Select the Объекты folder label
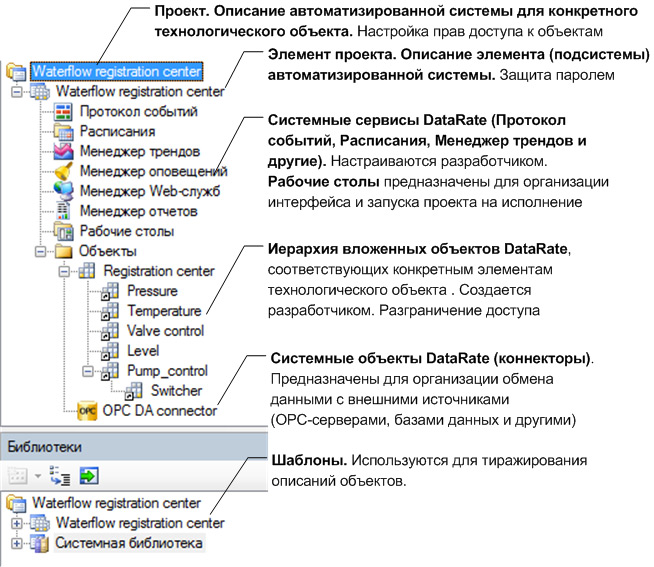 coord(108,251)
